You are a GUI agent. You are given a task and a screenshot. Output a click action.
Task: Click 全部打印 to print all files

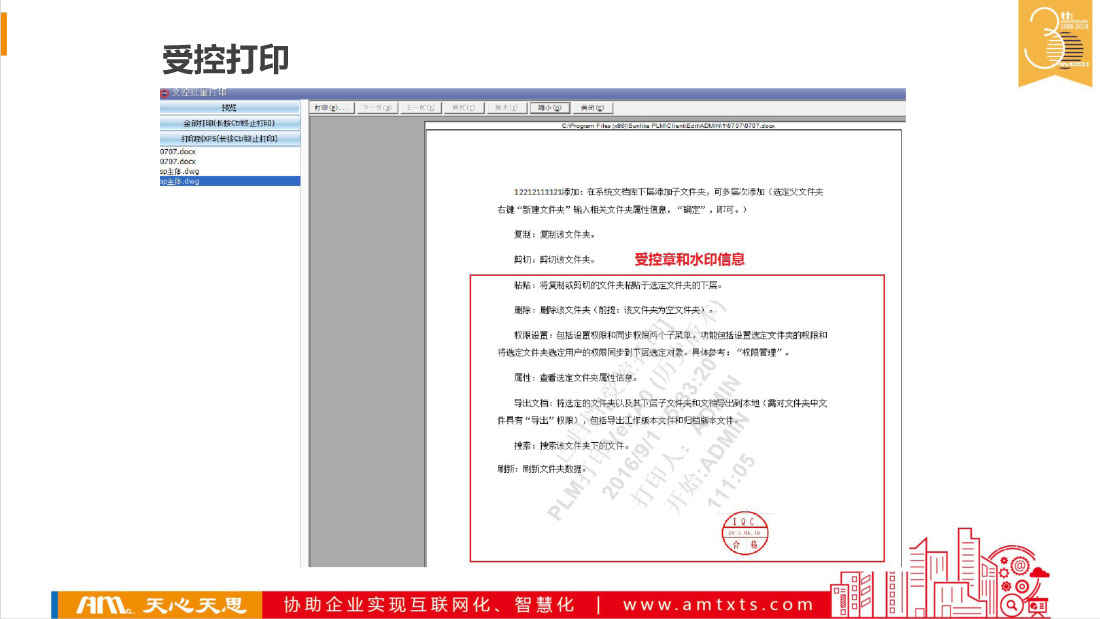230,123
